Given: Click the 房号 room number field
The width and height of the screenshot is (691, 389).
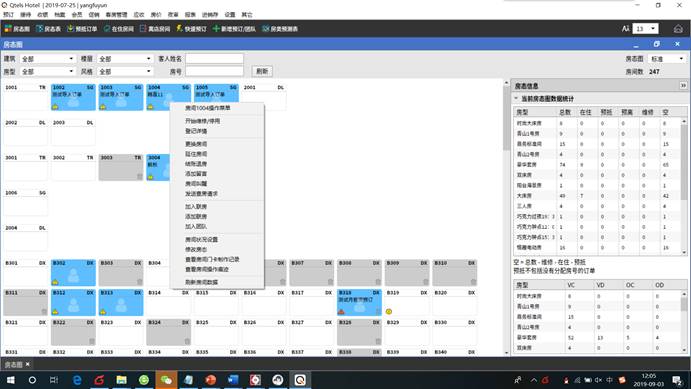Looking at the screenshot, I should pos(214,71).
